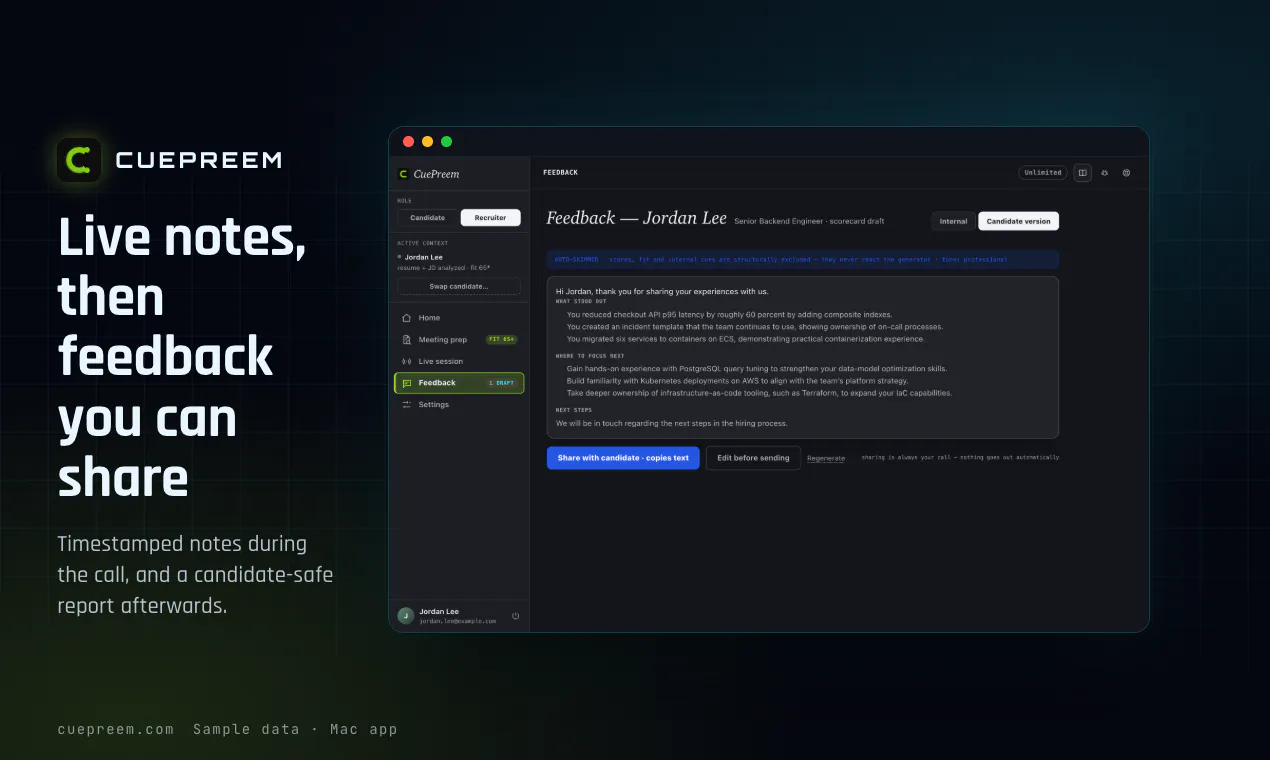The image size is (1270, 760).
Task: Click the CuePreem logo icon in the sidebar
Action: [404, 174]
